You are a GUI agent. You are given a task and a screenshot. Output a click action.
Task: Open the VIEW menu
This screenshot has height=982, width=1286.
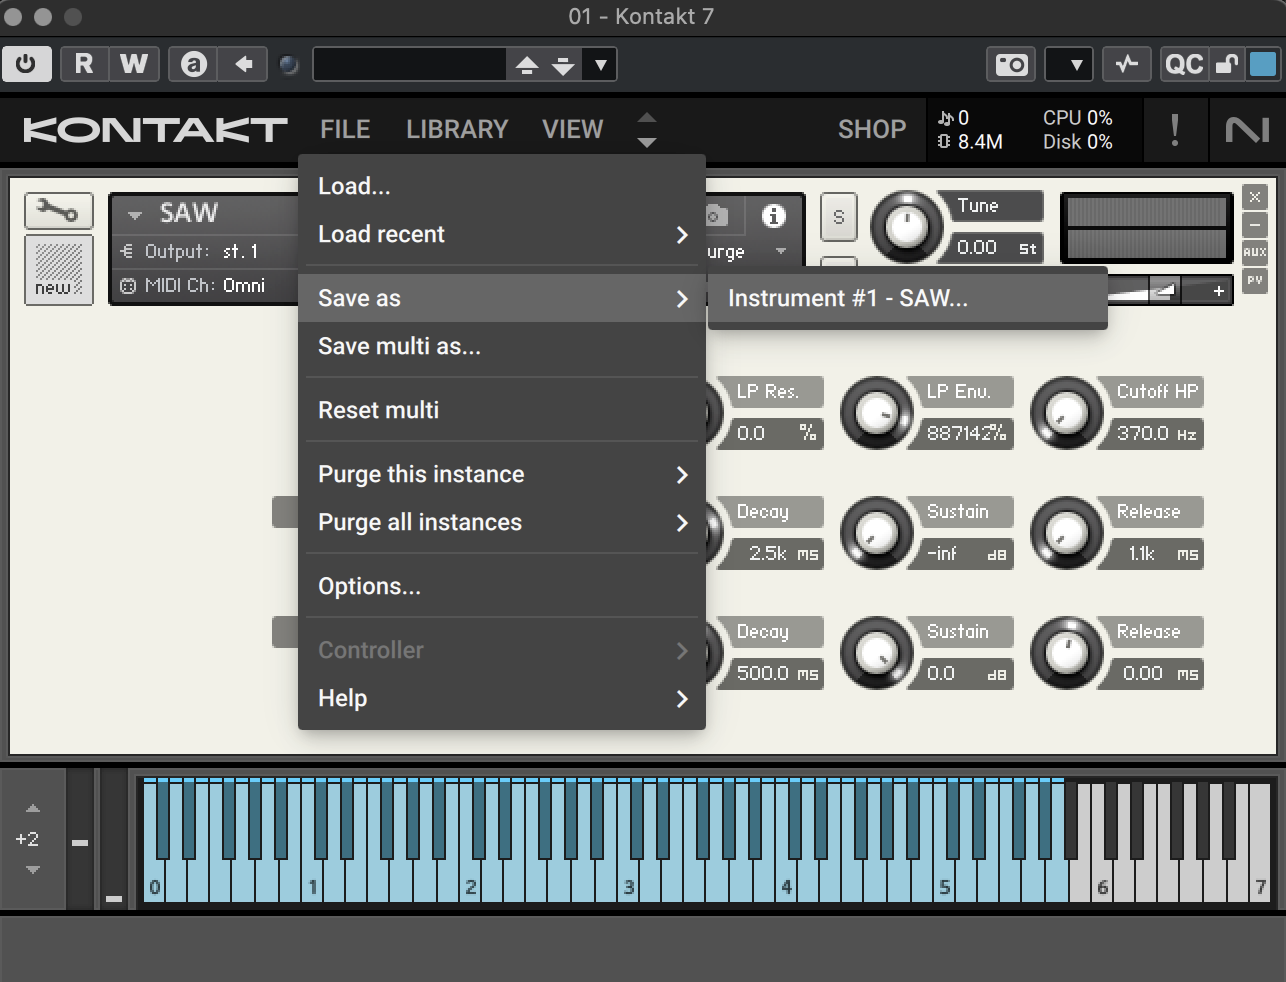tap(572, 129)
